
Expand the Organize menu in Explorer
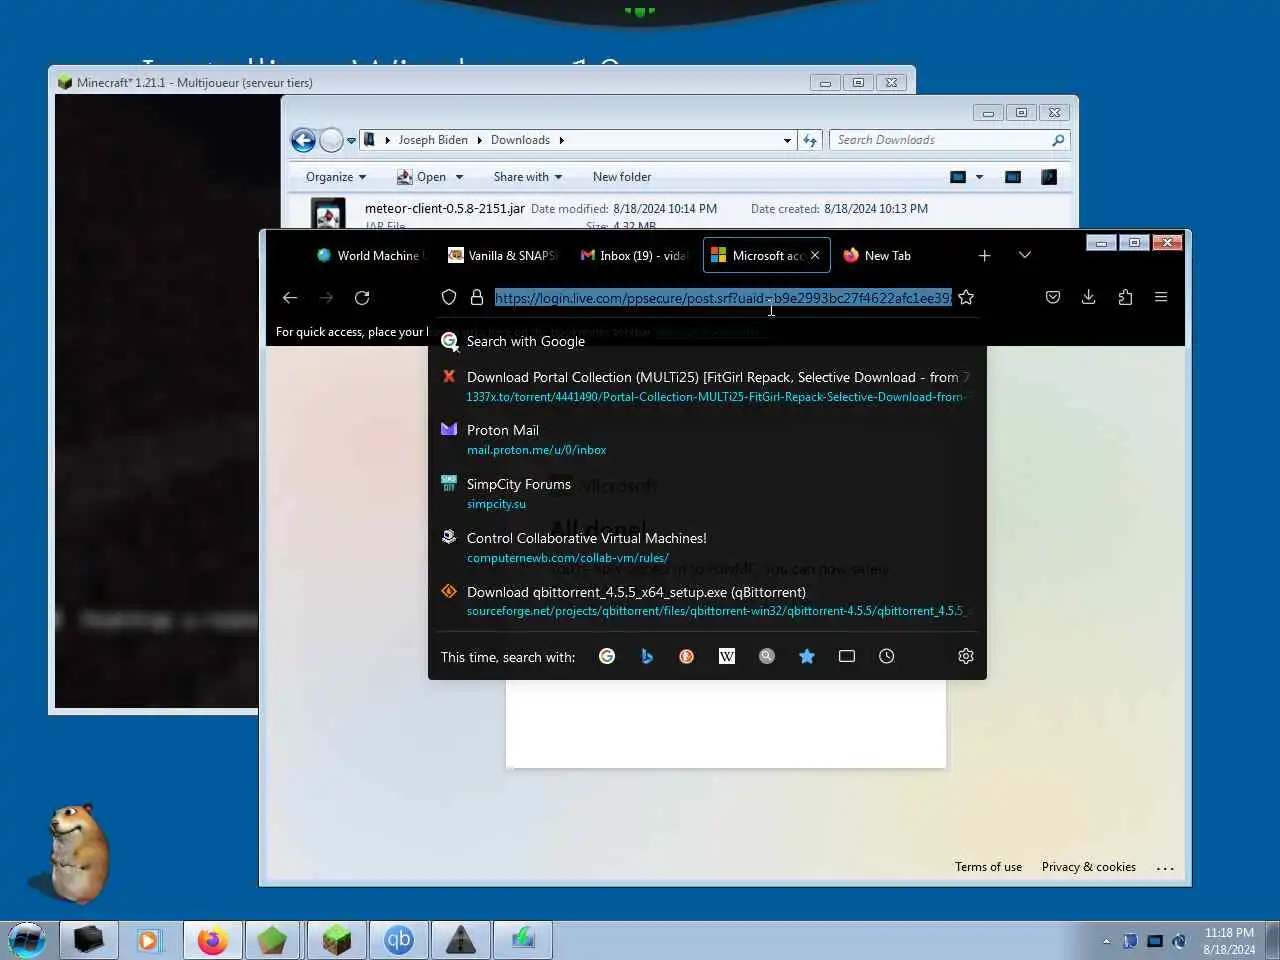click(x=336, y=177)
